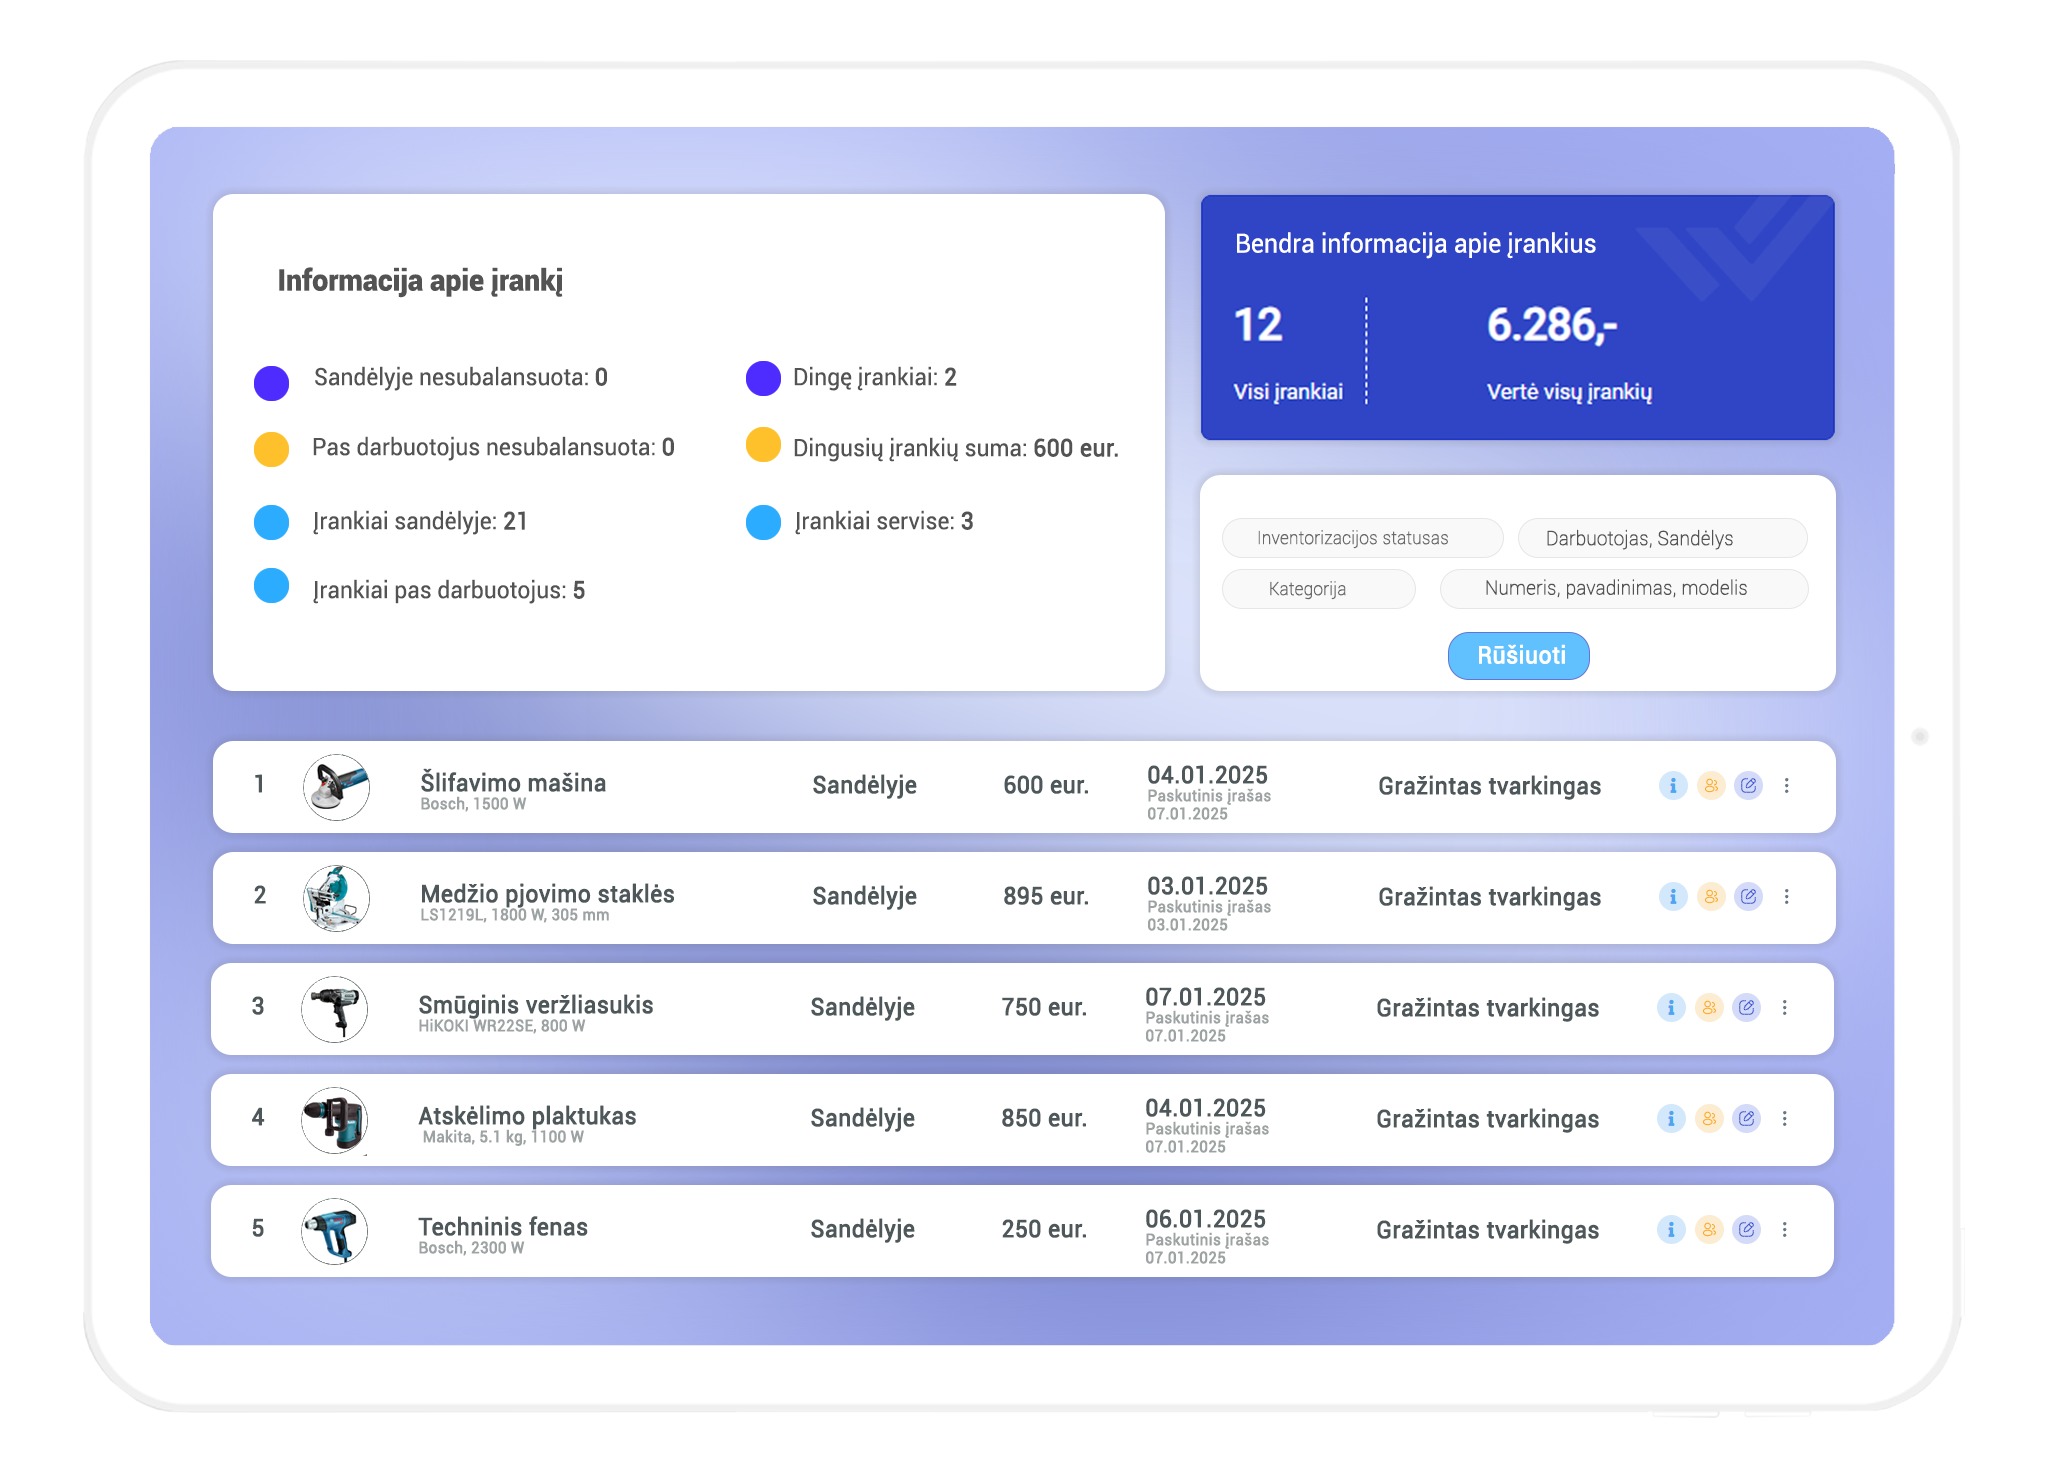Viewport: 2048px width, 1478px height.
Task: Click the Šlifavimo mašina tool thumbnail
Action: [x=336, y=787]
